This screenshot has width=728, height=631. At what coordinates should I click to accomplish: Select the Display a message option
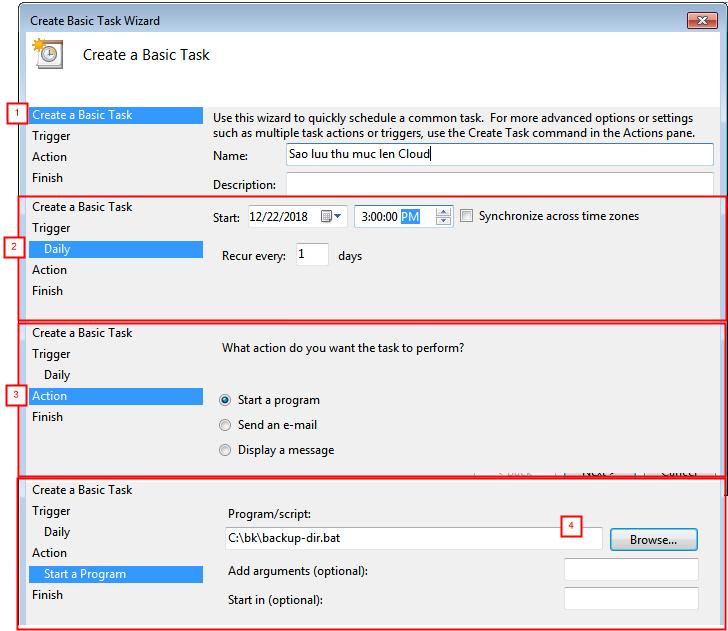pos(225,450)
